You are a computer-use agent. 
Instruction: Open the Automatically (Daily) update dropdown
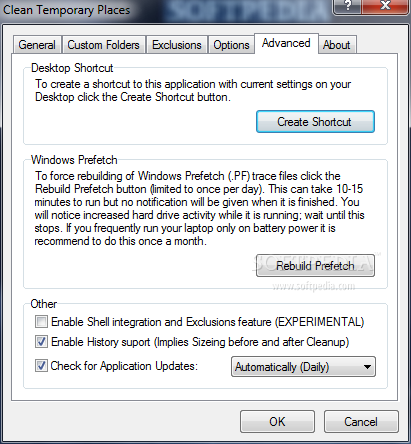[x=303, y=367]
